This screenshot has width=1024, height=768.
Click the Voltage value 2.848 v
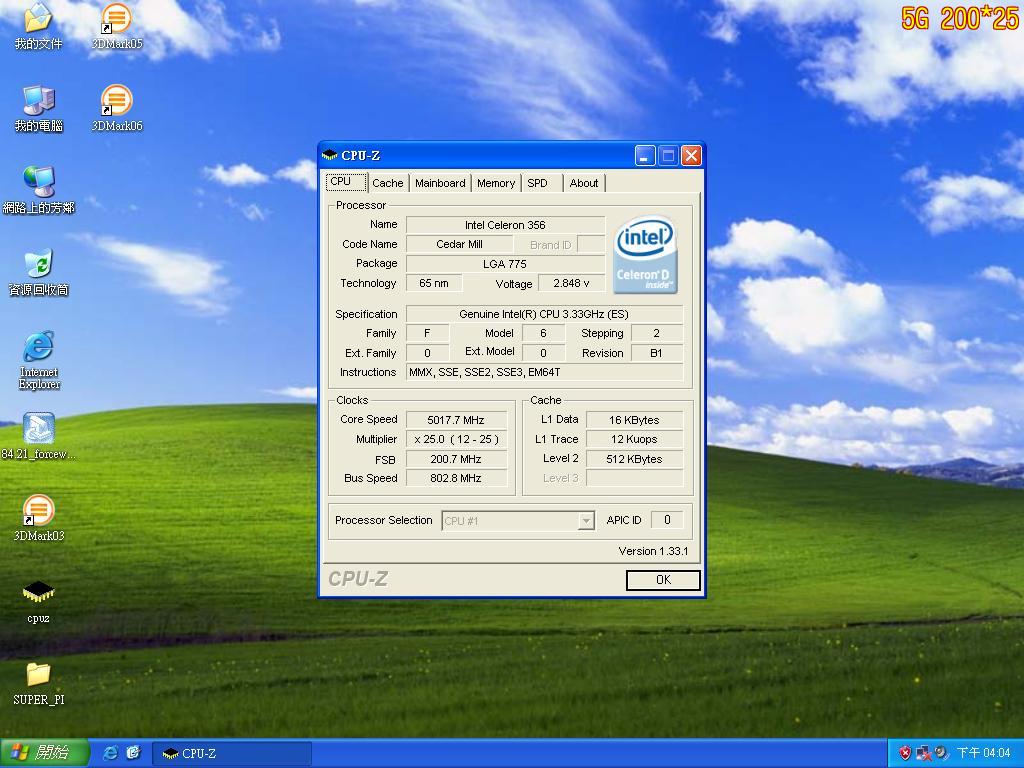(x=571, y=283)
